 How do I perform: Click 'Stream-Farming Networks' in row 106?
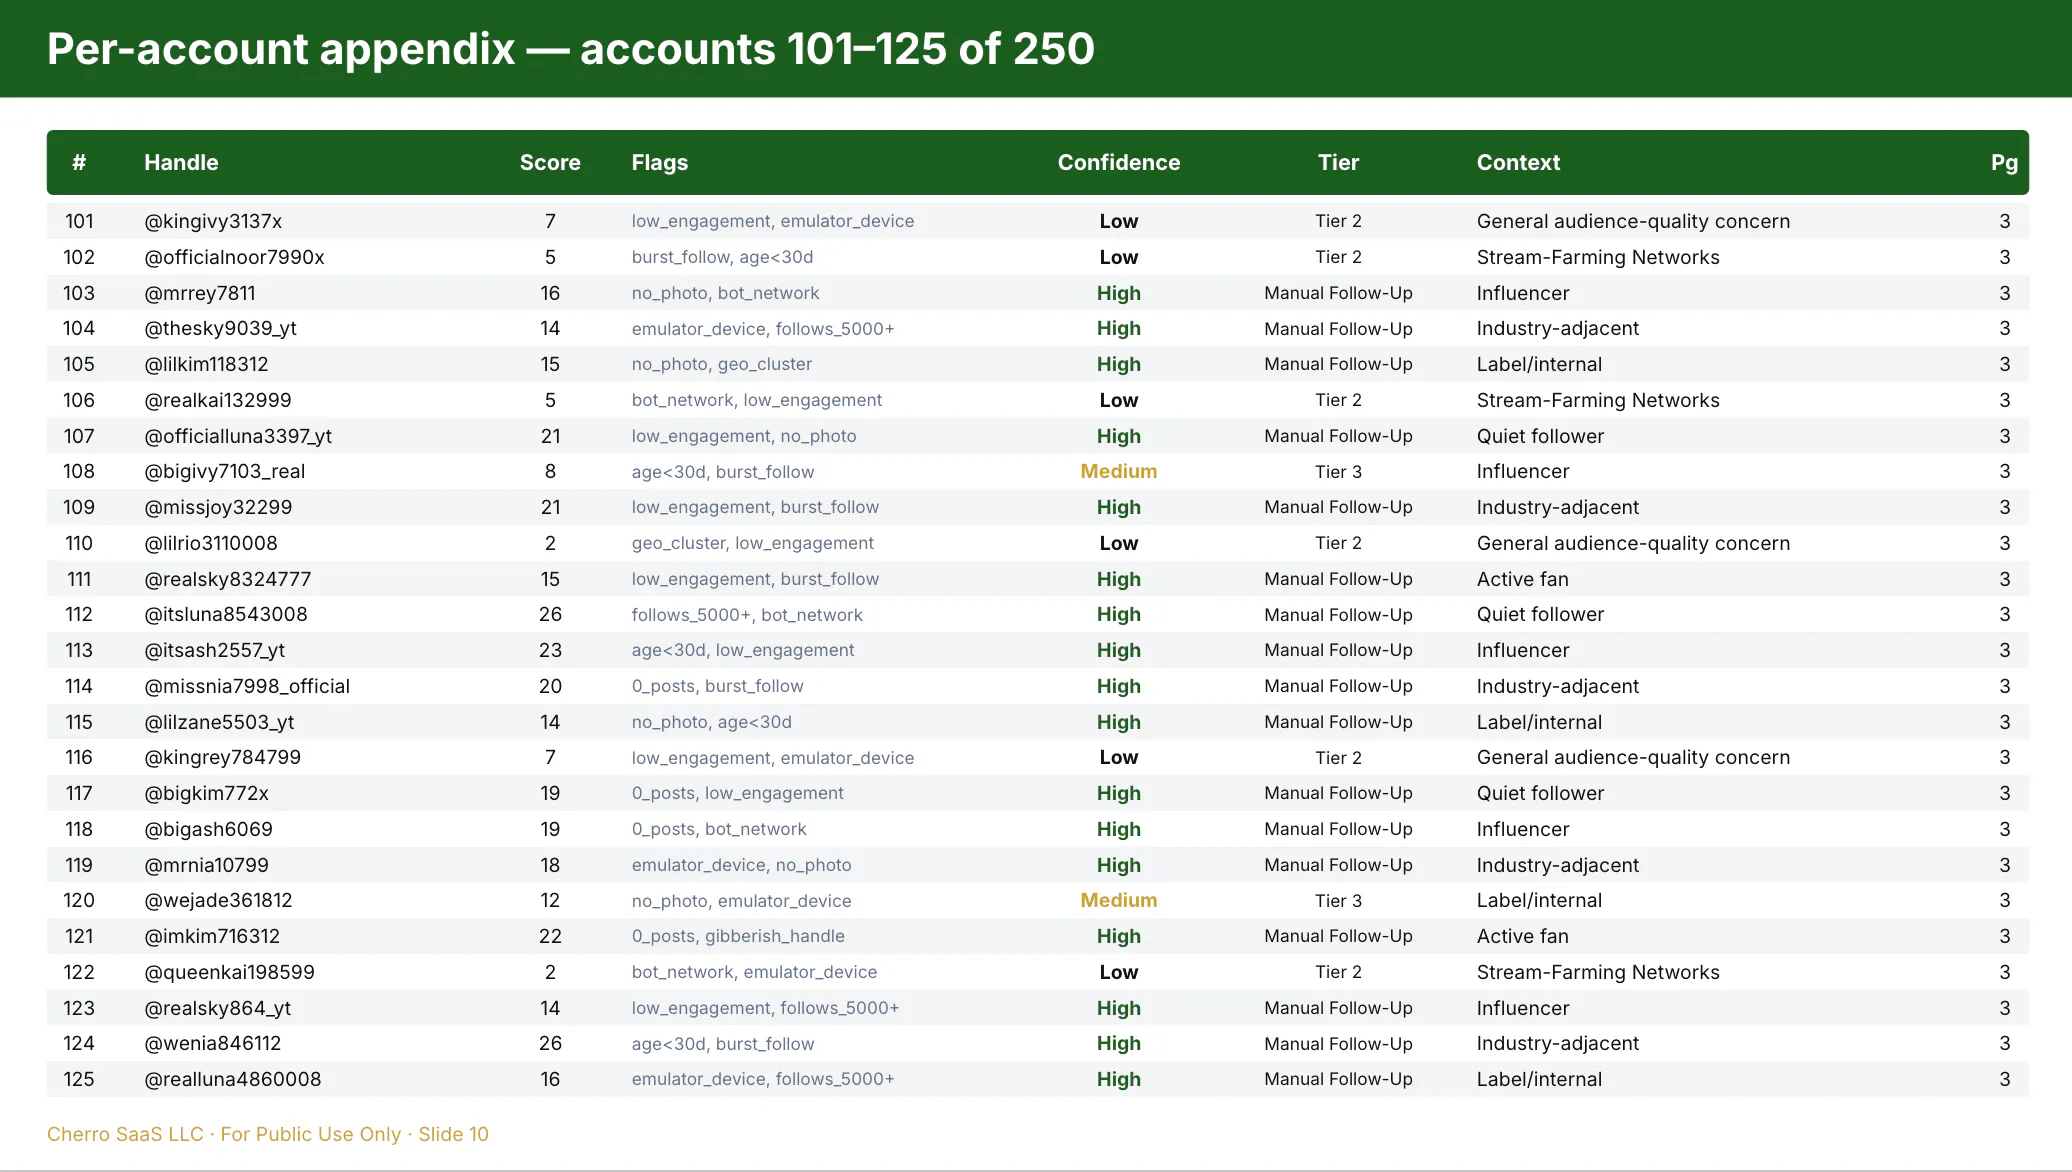pos(1598,400)
